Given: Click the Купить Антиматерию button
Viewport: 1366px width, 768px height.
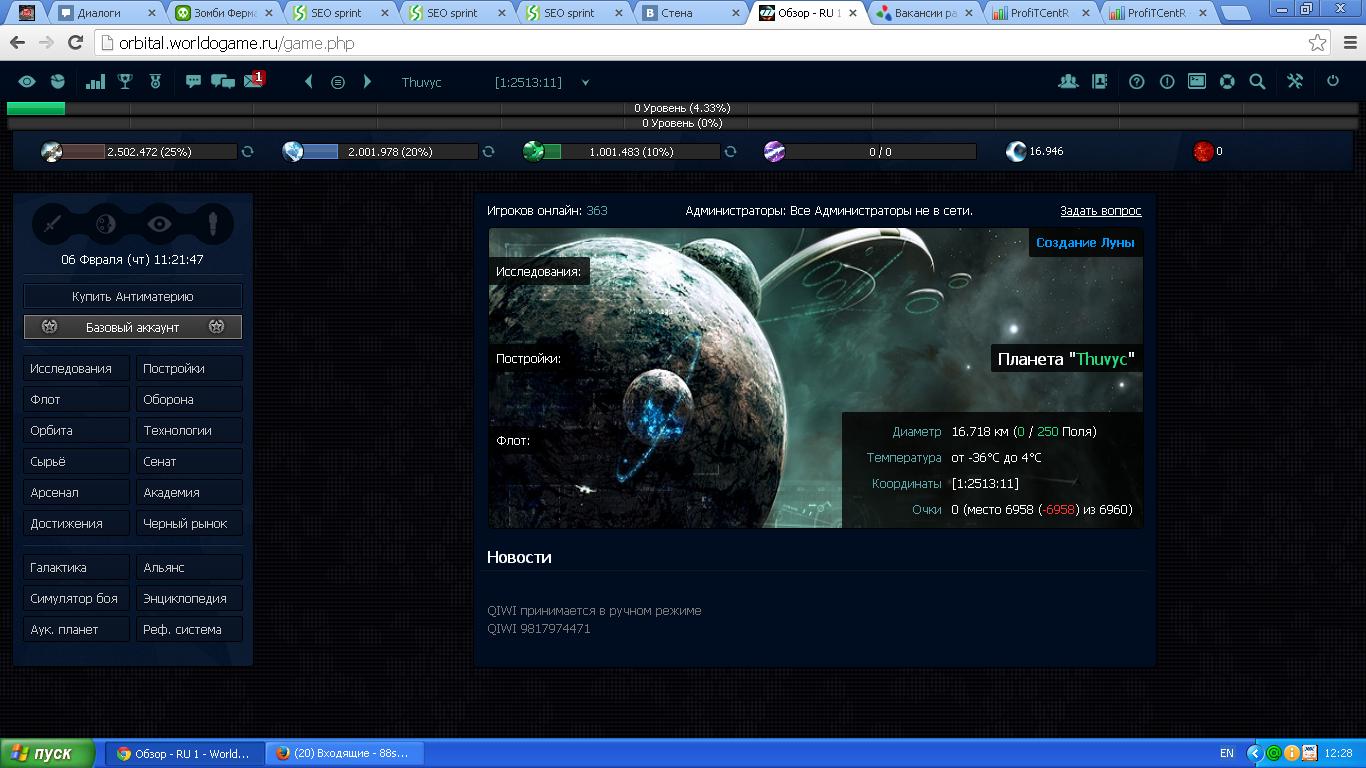Looking at the screenshot, I should [x=132, y=296].
